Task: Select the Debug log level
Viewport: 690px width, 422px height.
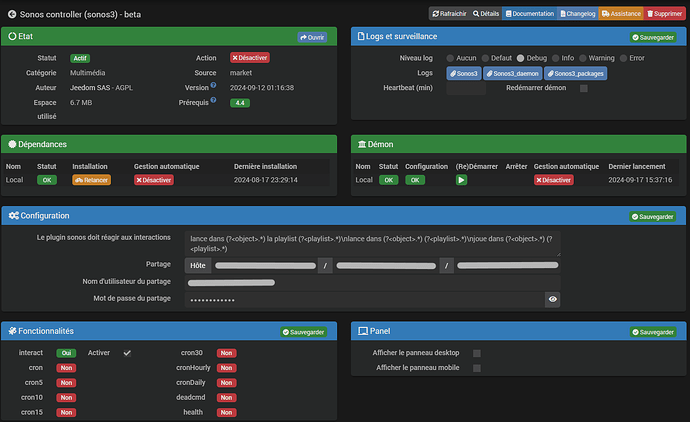Action: [521, 58]
